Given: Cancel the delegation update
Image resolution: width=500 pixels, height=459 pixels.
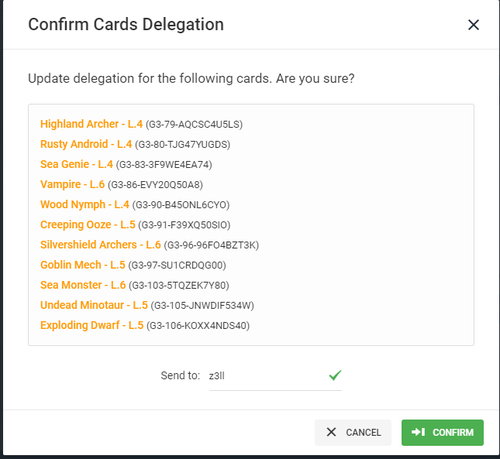Looking at the screenshot, I should point(353,432).
